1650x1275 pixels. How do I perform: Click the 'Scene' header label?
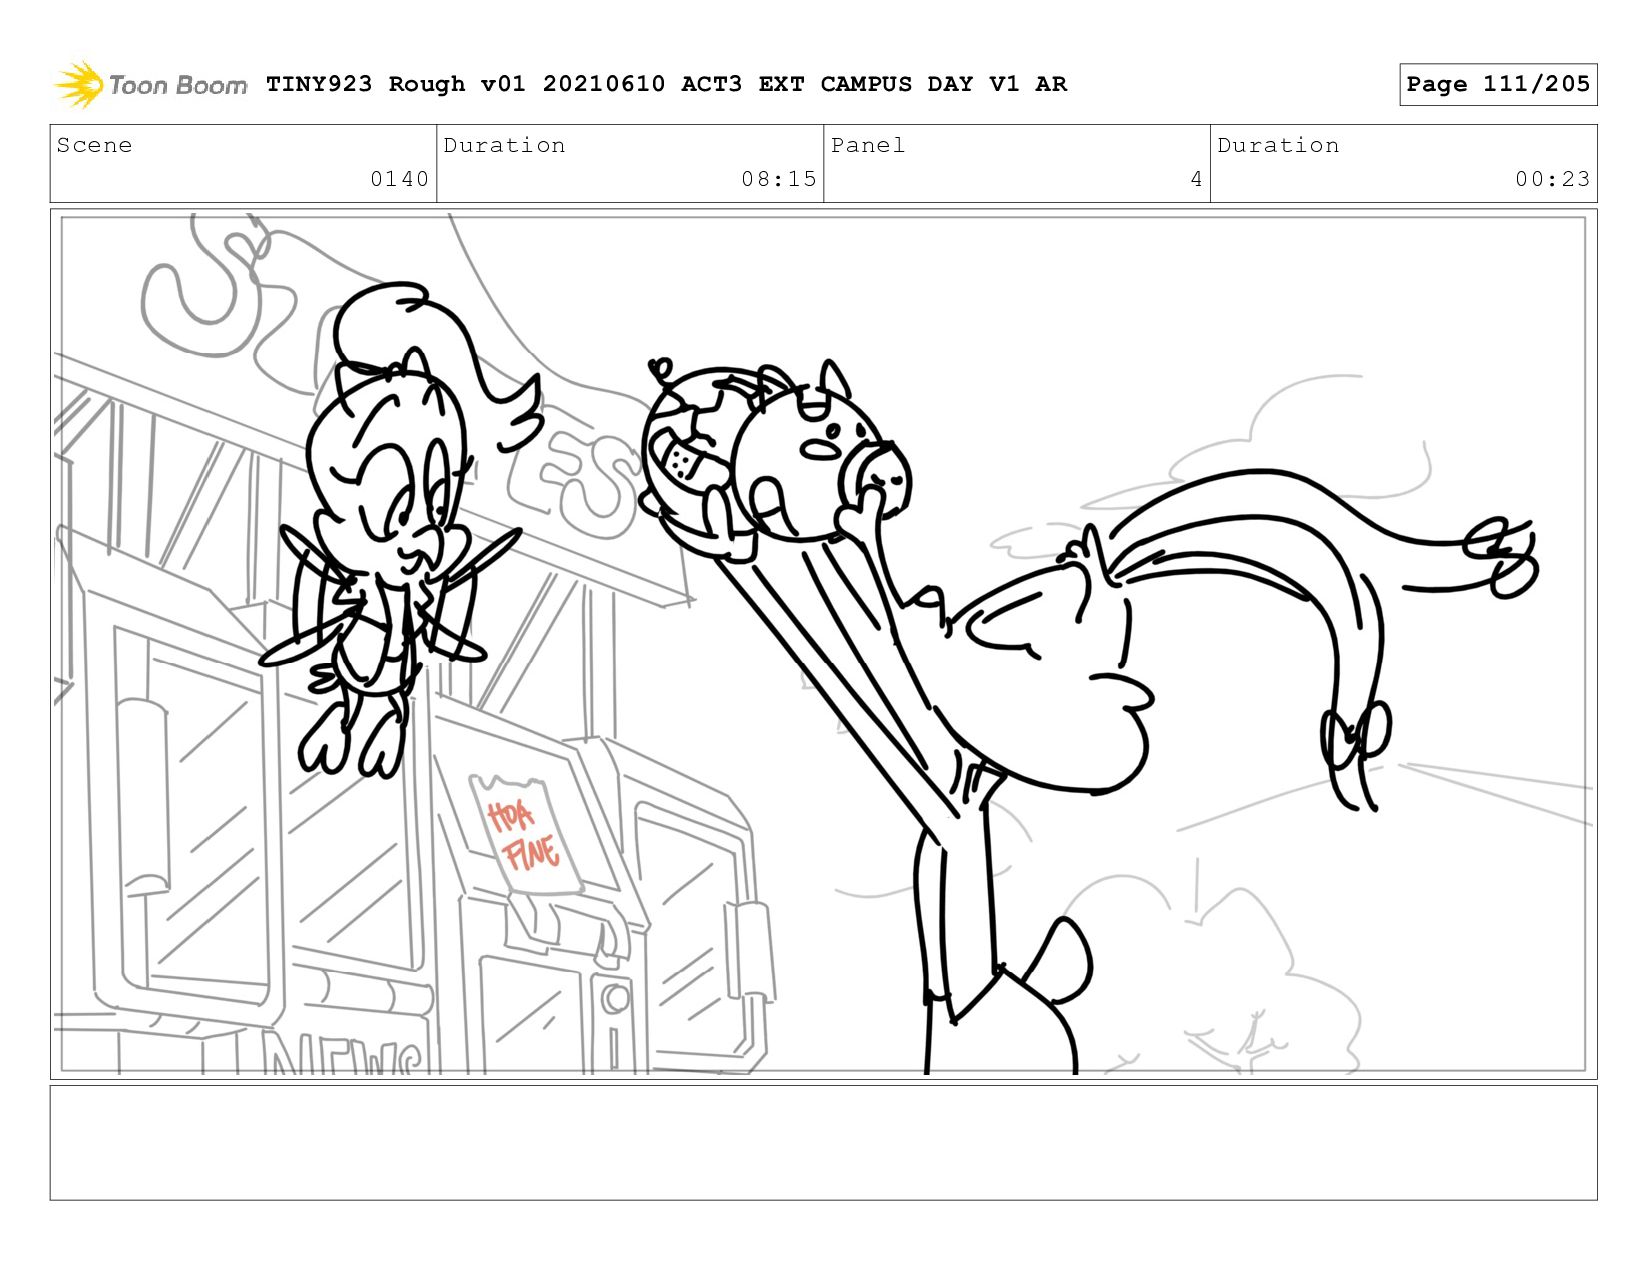click(94, 145)
